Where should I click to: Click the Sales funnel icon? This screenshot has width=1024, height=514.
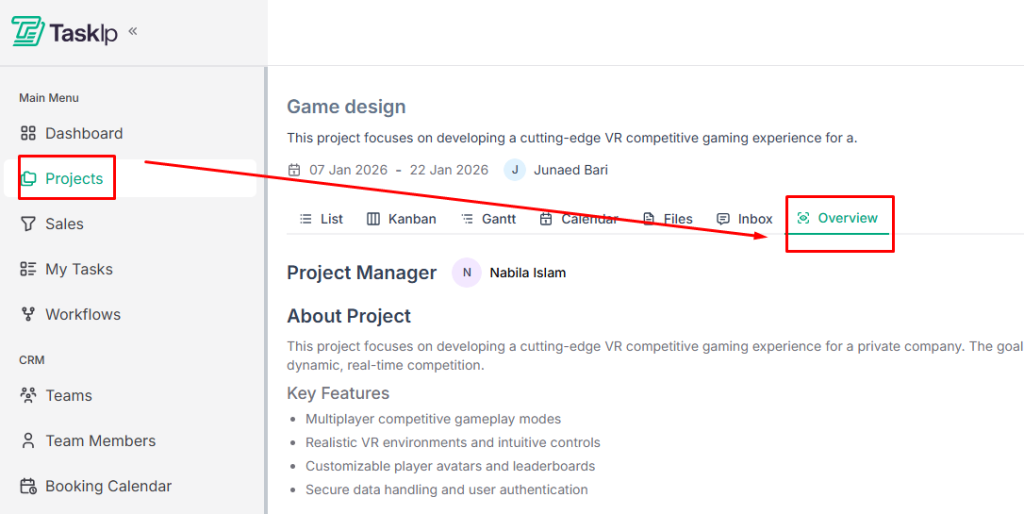click(x=28, y=224)
